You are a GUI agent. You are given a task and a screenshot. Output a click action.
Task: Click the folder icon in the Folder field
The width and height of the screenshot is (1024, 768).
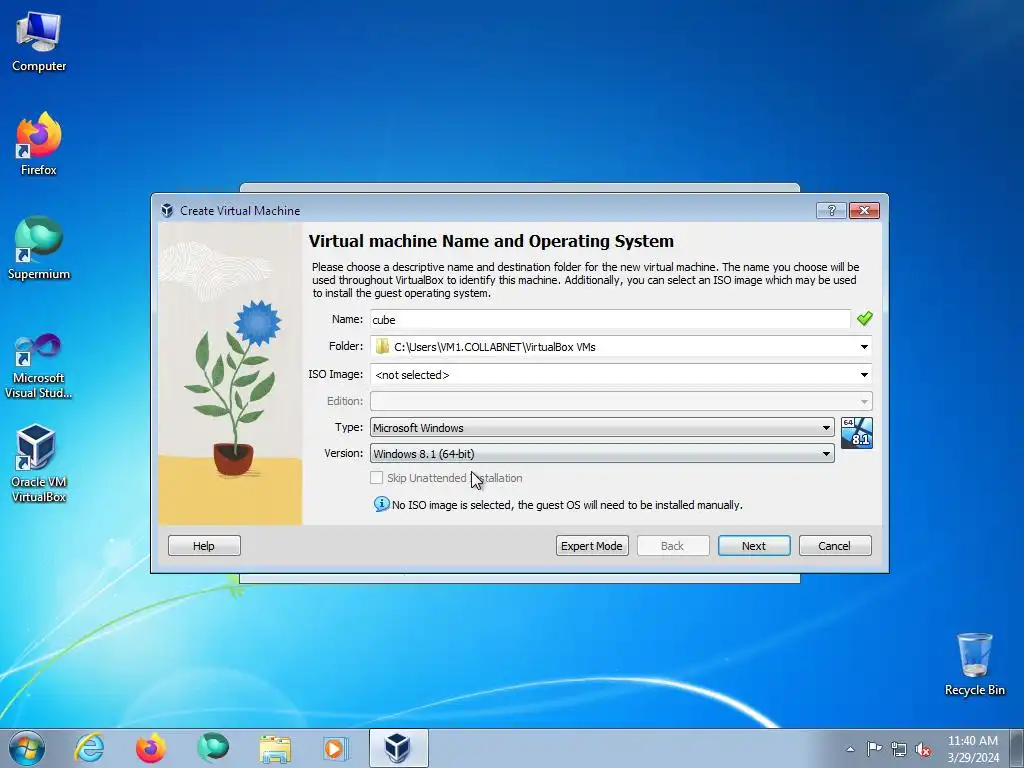click(x=382, y=347)
